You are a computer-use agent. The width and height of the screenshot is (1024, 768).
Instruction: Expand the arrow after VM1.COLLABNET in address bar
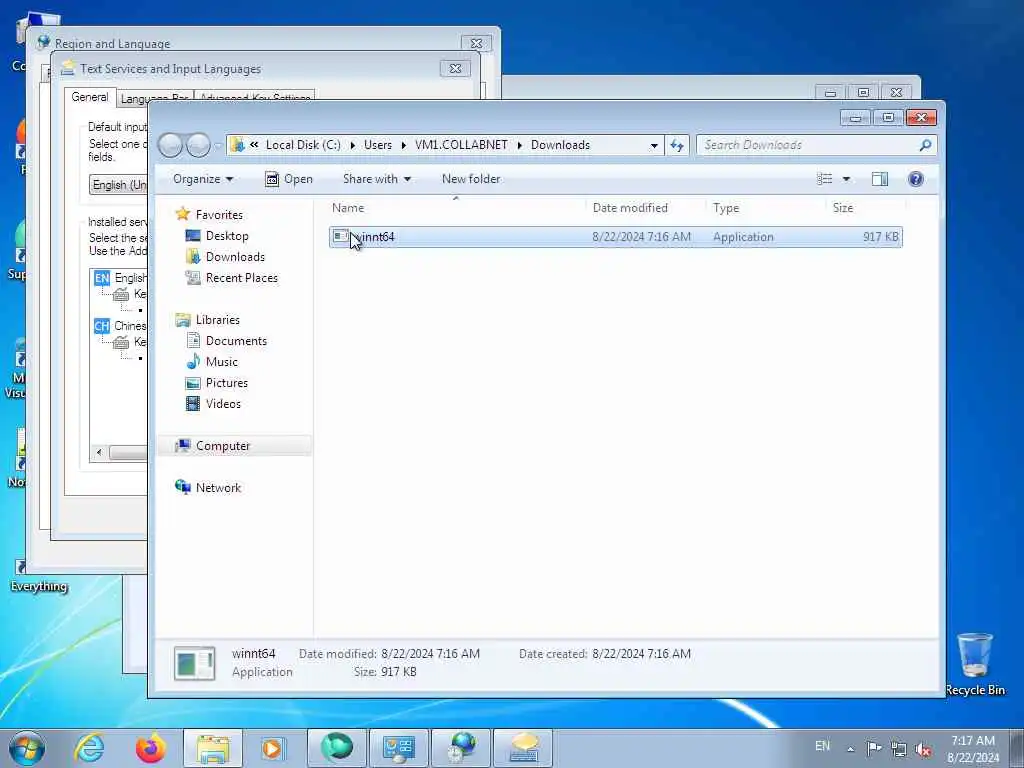[x=520, y=145]
